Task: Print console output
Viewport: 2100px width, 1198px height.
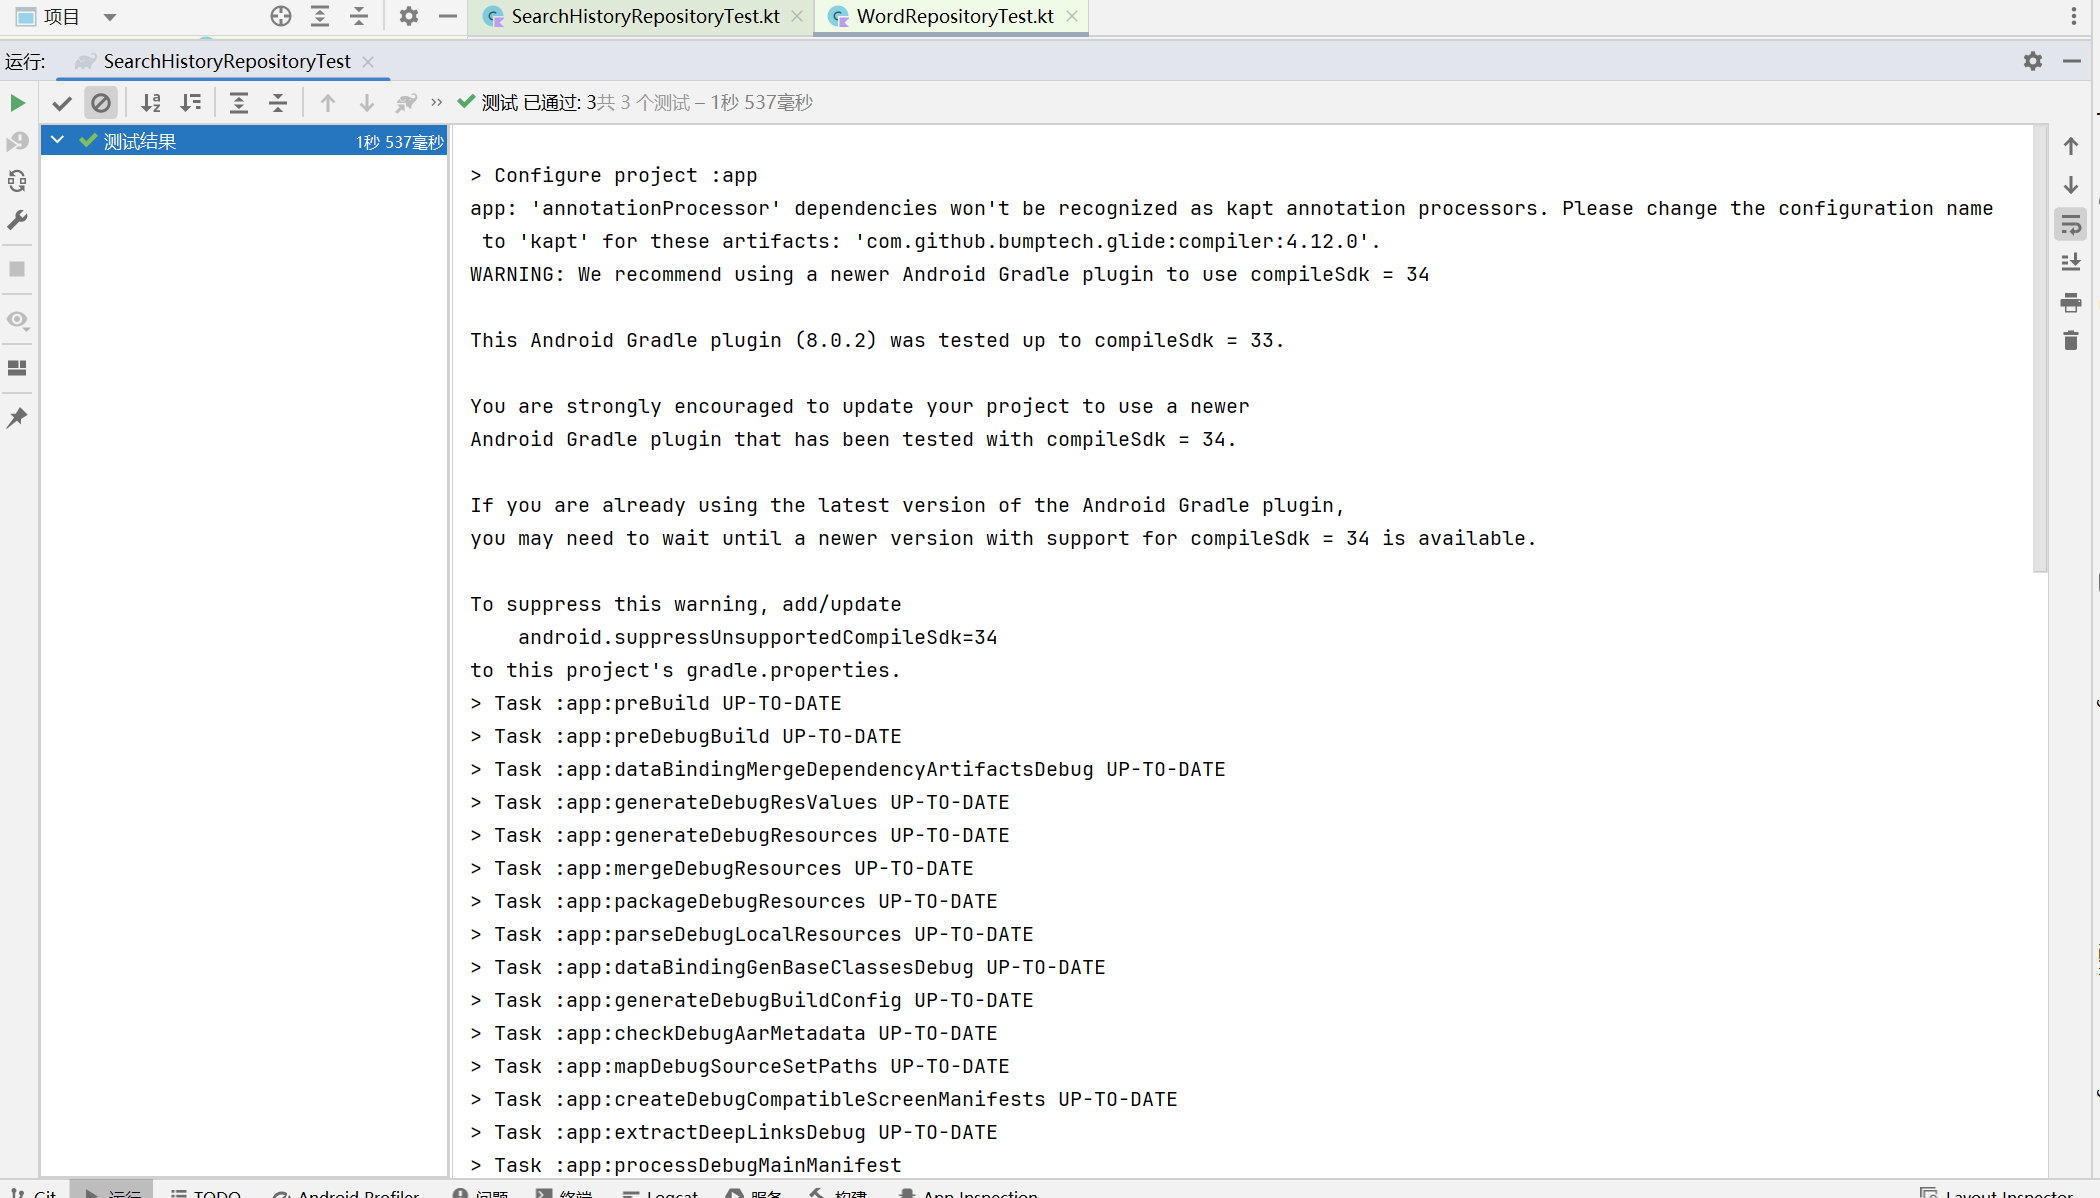Action: (x=2070, y=302)
